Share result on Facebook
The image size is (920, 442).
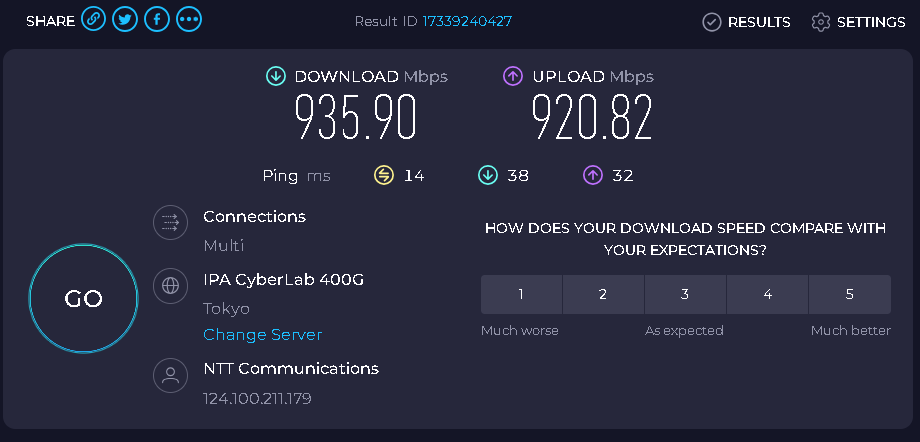[157, 19]
